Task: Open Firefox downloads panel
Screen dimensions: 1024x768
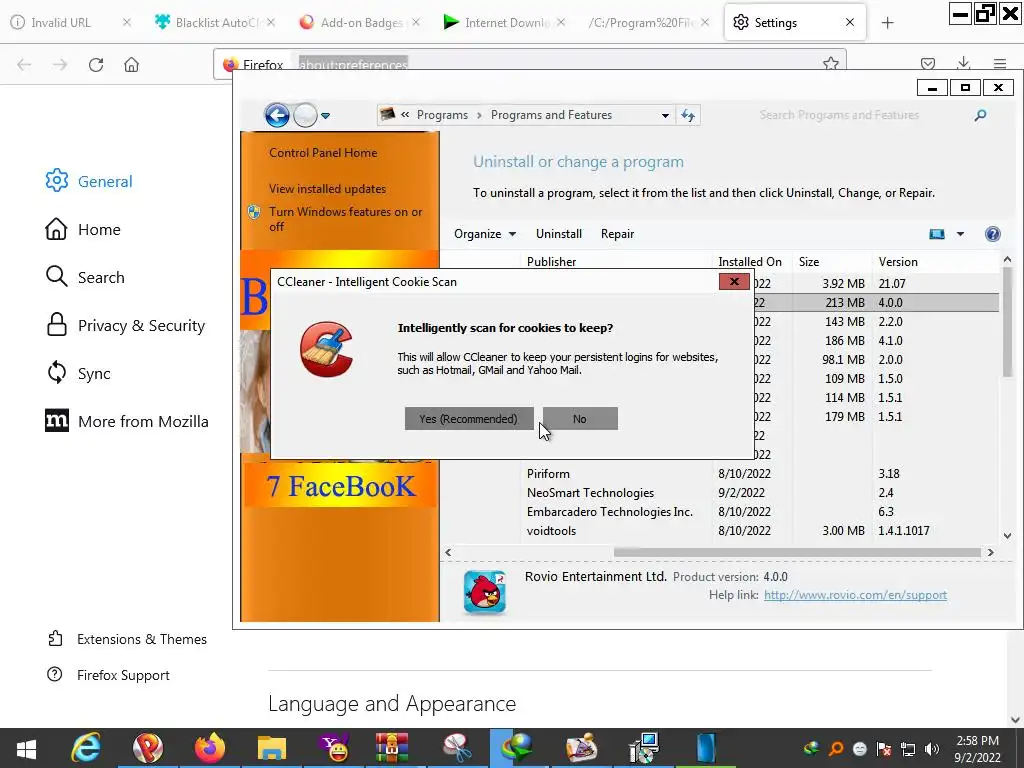Action: tap(963, 63)
